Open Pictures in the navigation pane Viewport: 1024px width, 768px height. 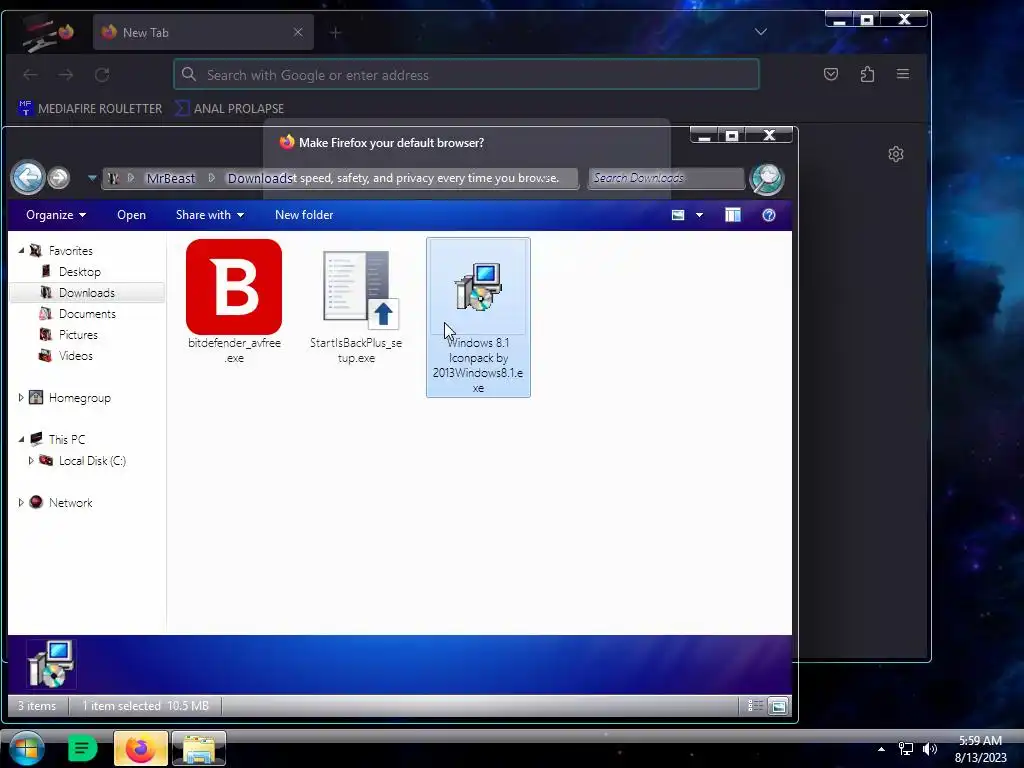pyautogui.click(x=78, y=334)
